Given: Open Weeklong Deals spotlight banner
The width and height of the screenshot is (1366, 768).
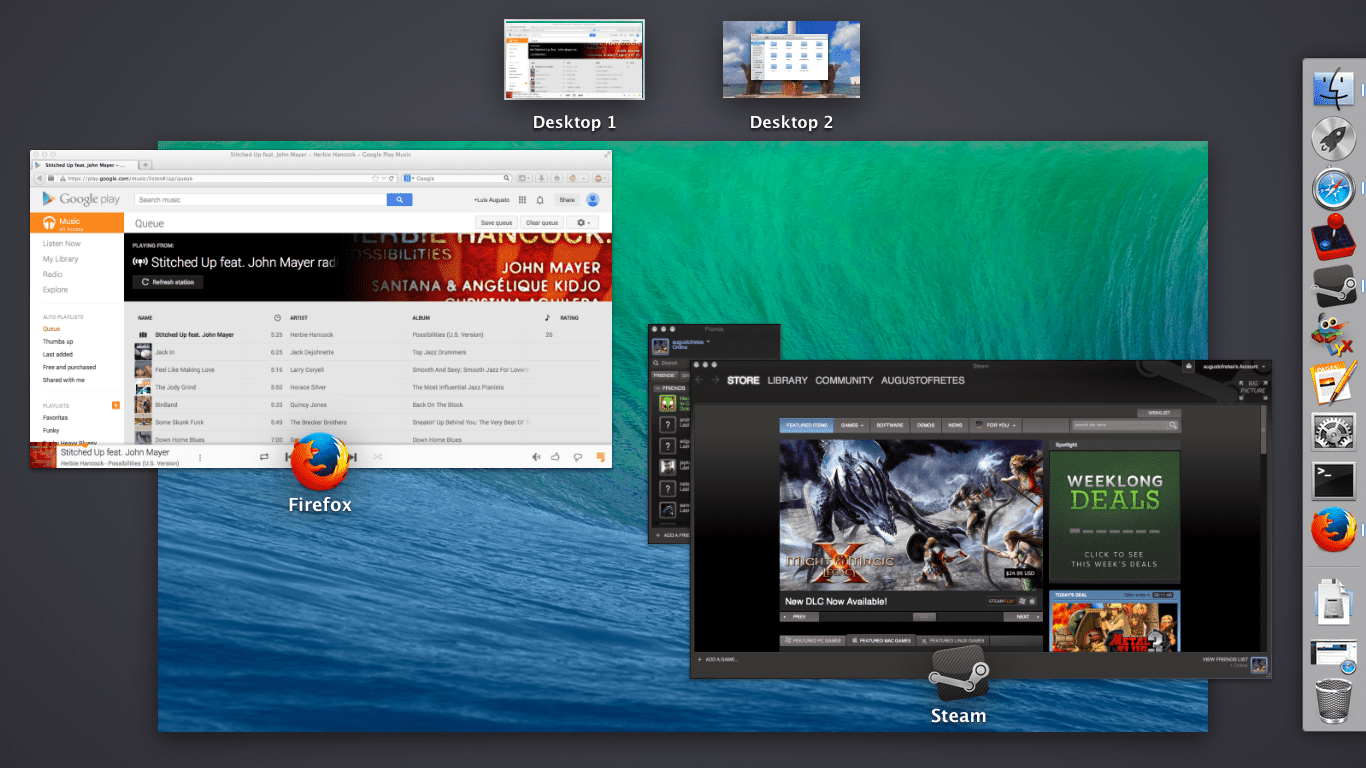Looking at the screenshot, I should point(1114,517).
